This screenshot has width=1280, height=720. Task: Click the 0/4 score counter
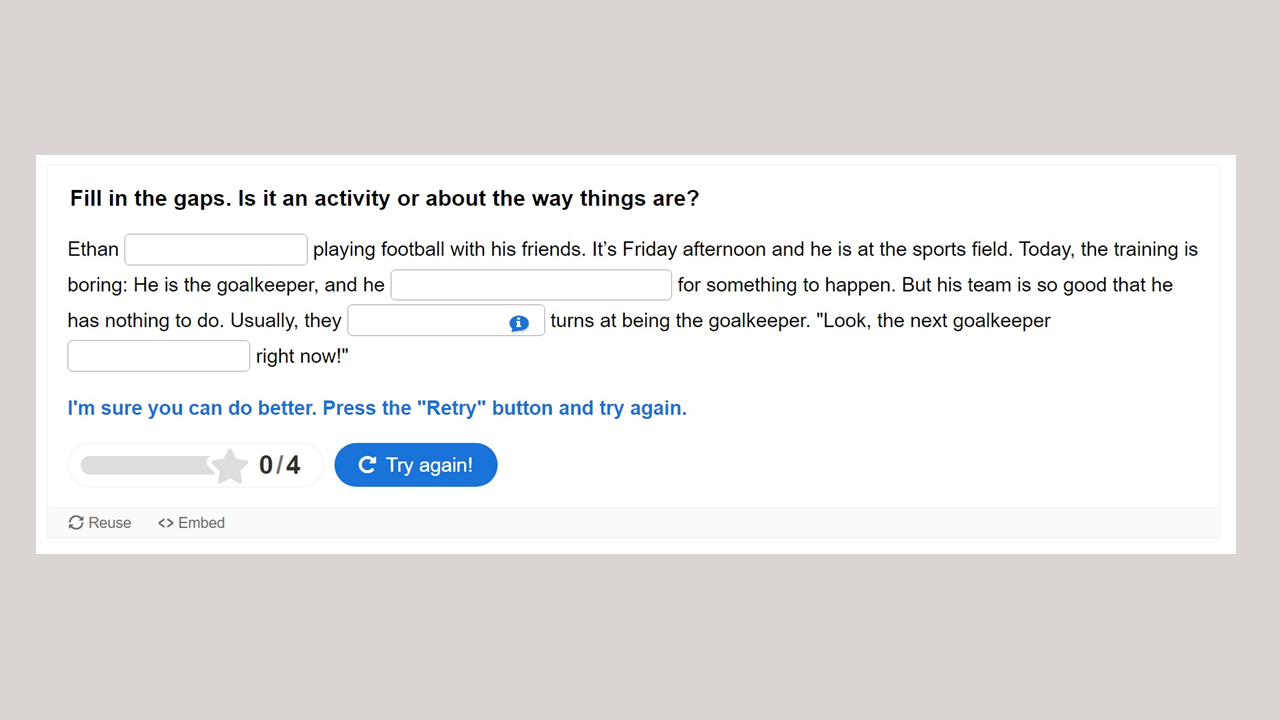click(279, 465)
